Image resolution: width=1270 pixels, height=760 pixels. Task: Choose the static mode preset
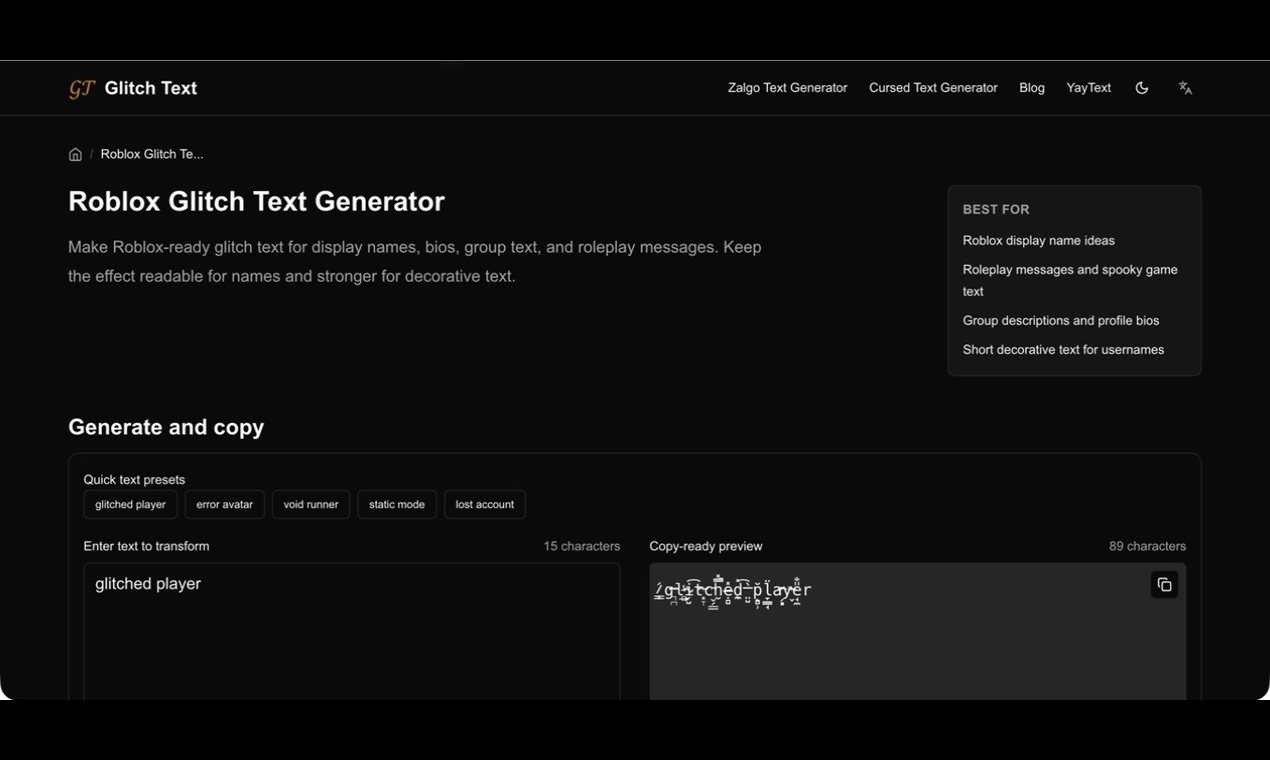396,504
